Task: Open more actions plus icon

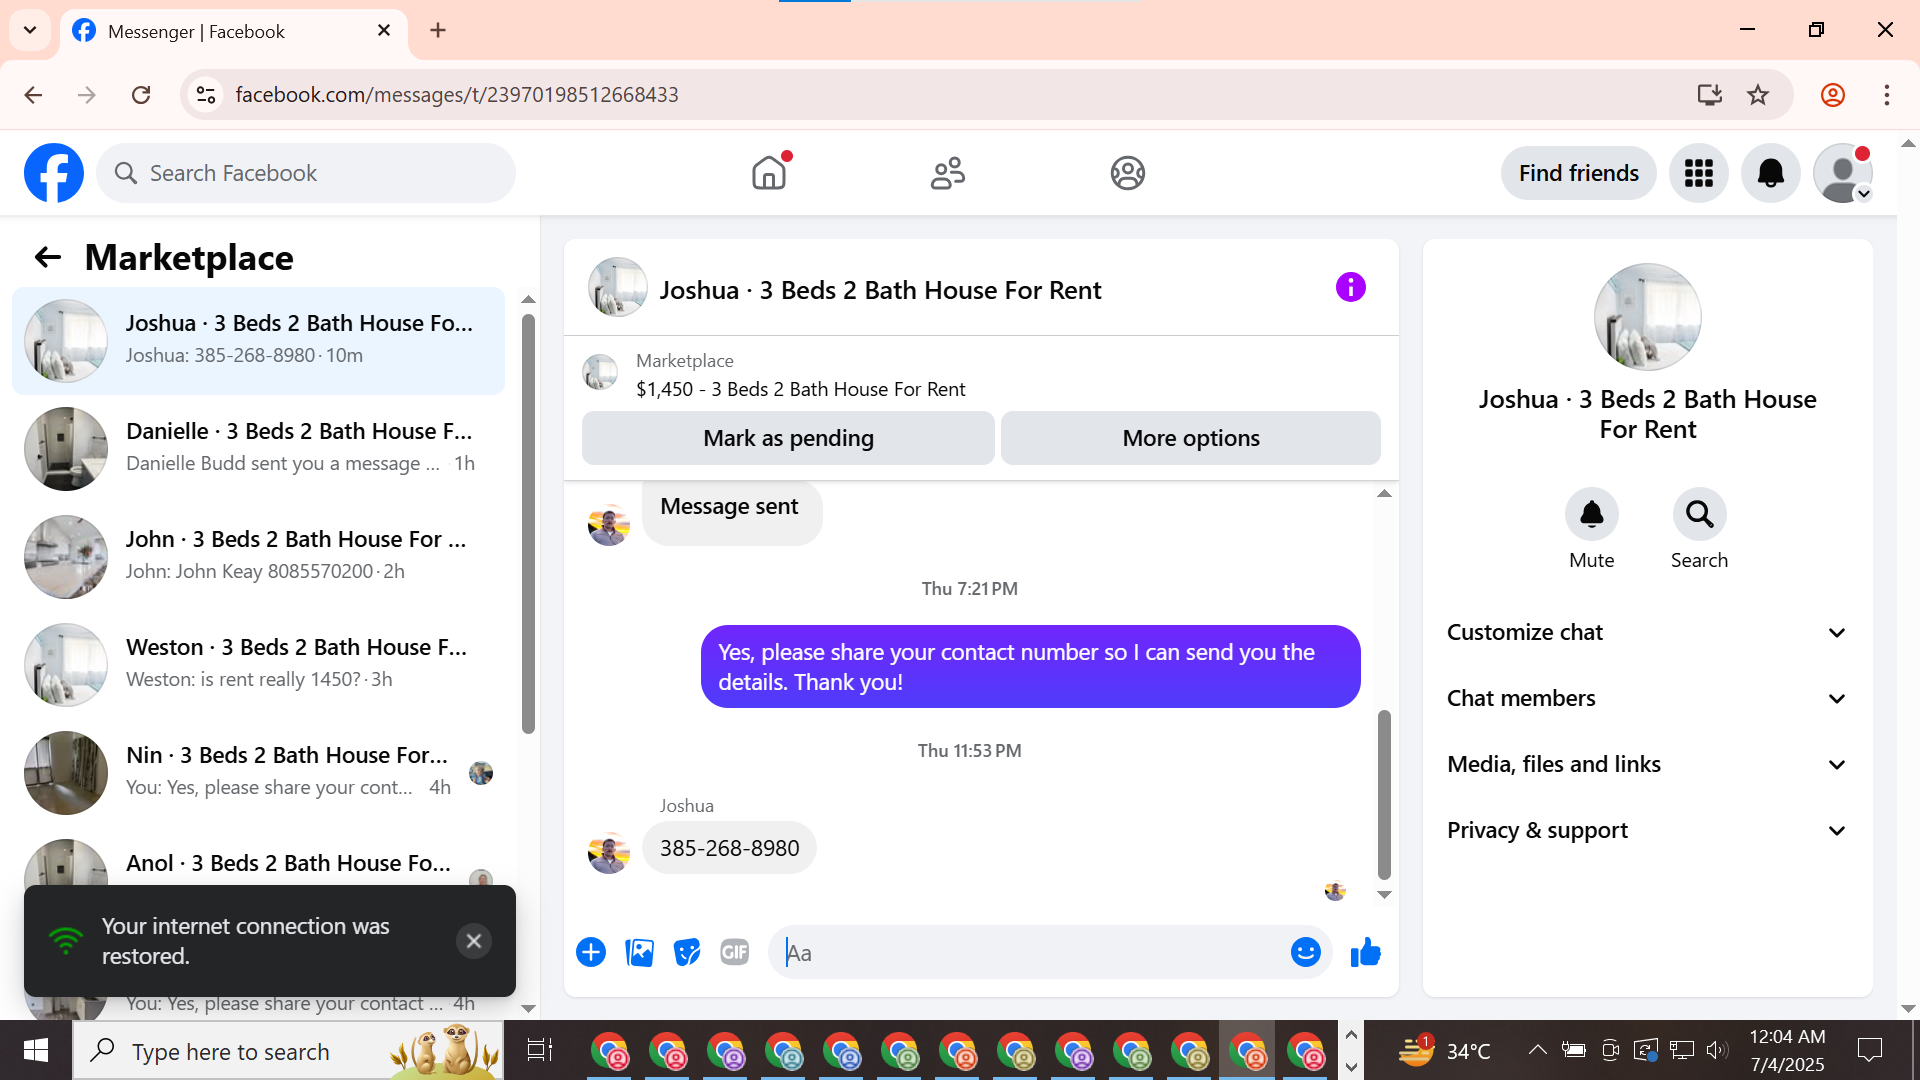Action: 591,953
